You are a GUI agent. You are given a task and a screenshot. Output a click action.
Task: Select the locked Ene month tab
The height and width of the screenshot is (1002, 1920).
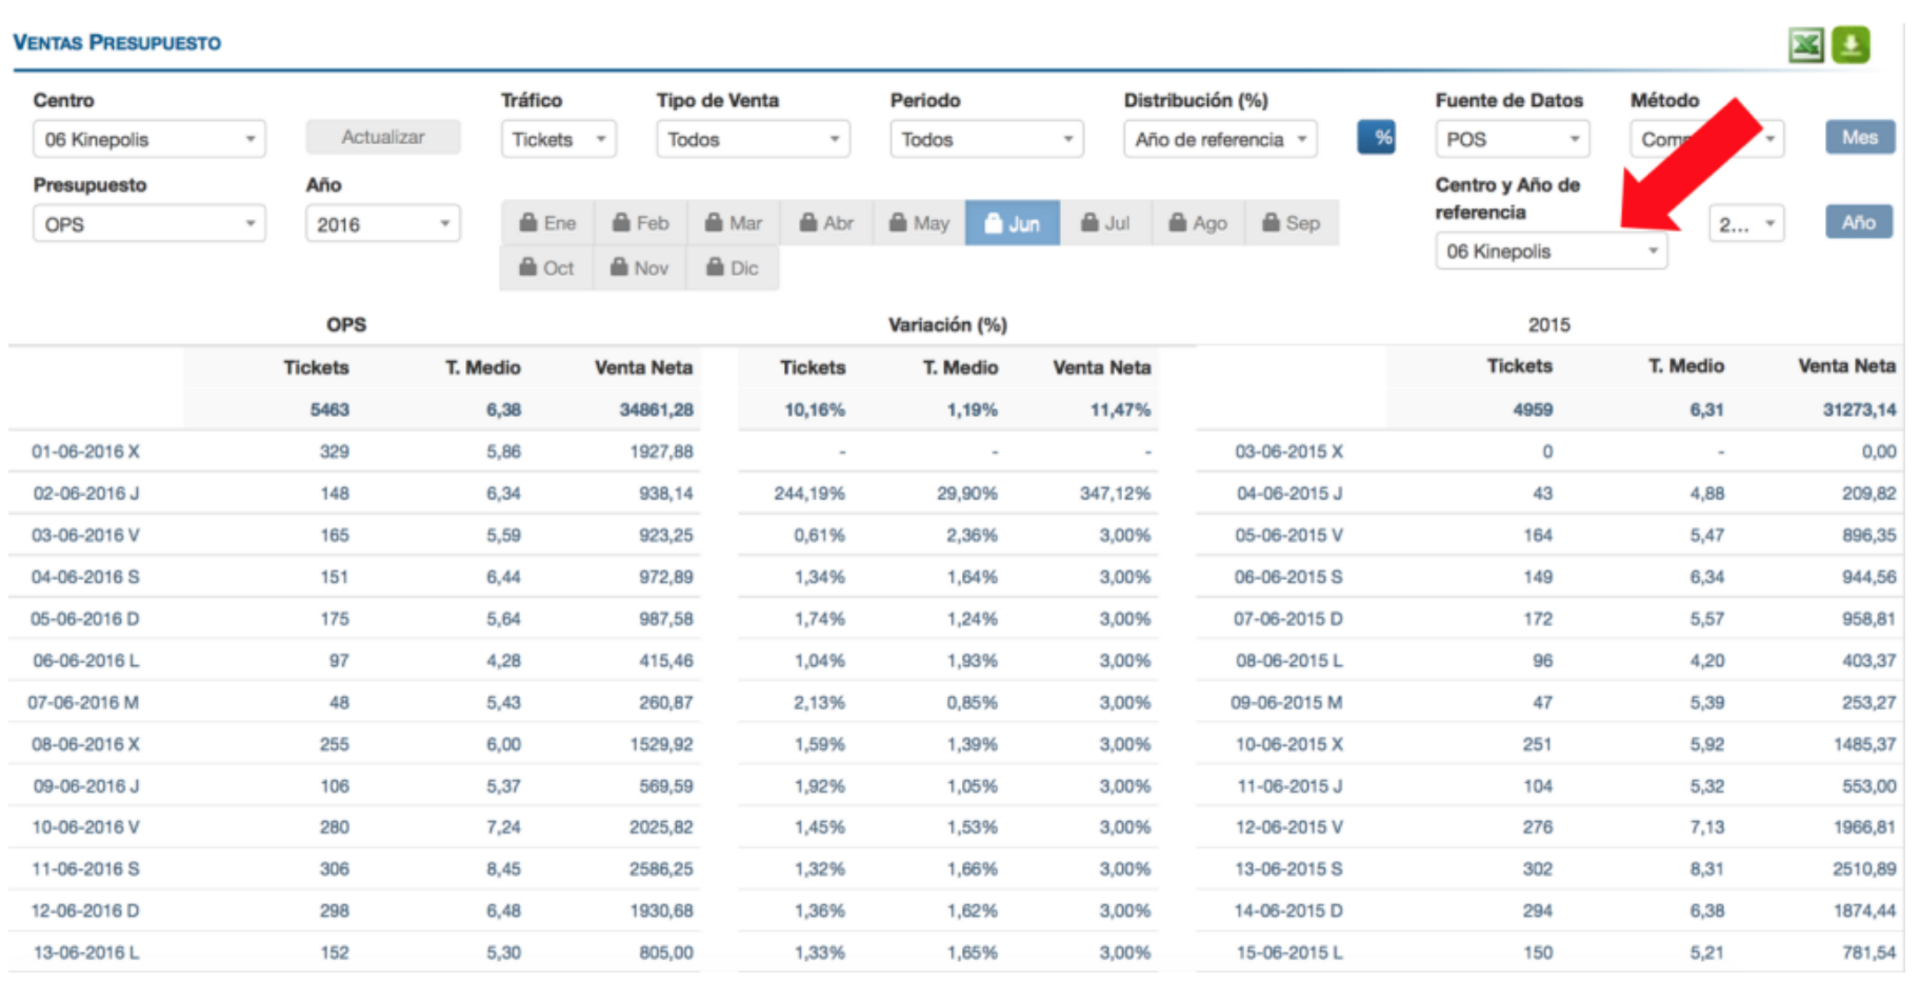point(547,223)
